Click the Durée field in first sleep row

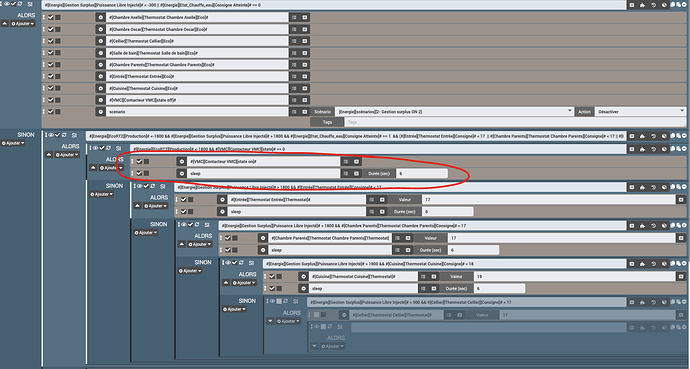click(422, 173)
